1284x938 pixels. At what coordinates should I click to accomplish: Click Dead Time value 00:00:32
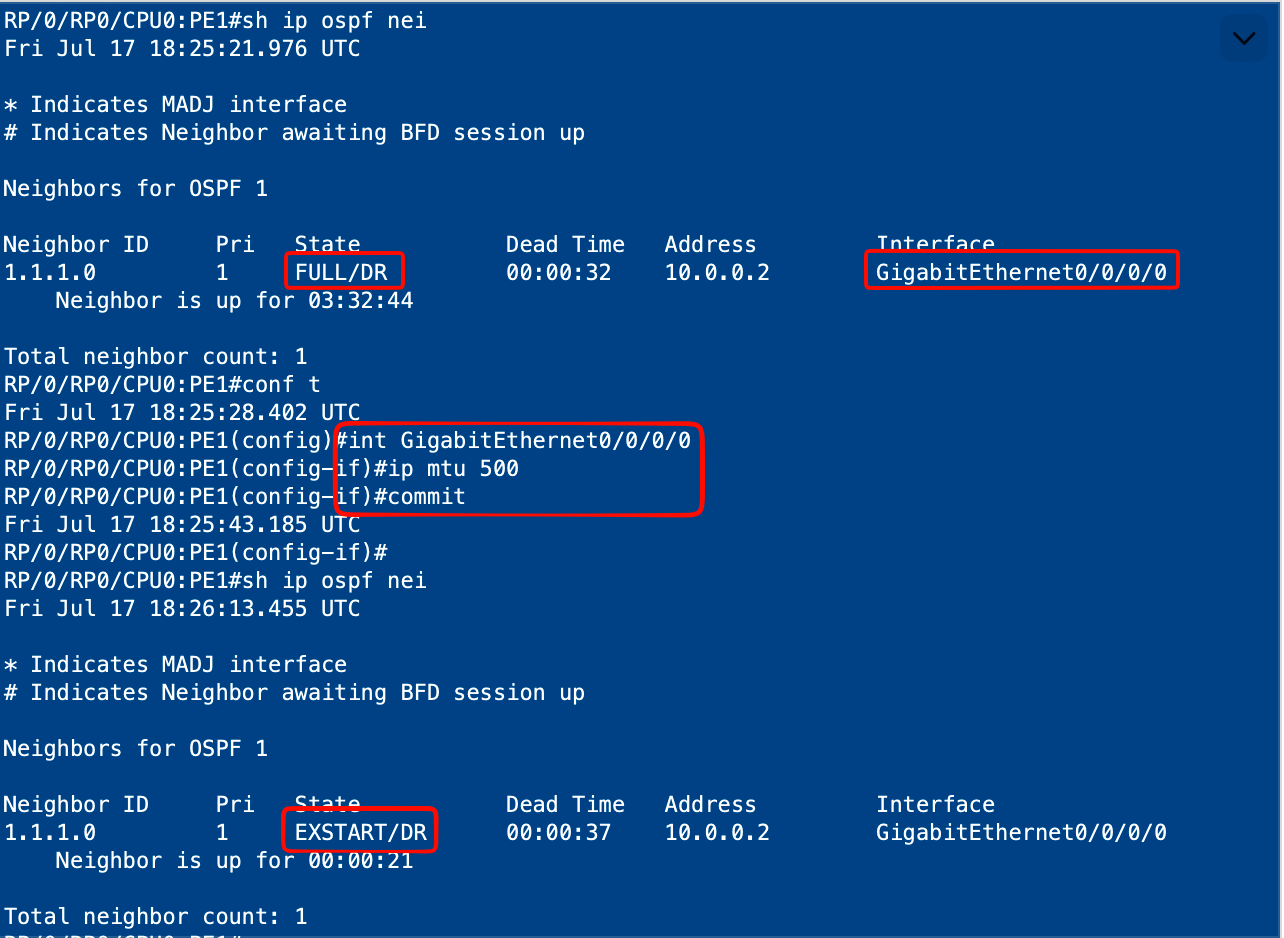[558, 272]
